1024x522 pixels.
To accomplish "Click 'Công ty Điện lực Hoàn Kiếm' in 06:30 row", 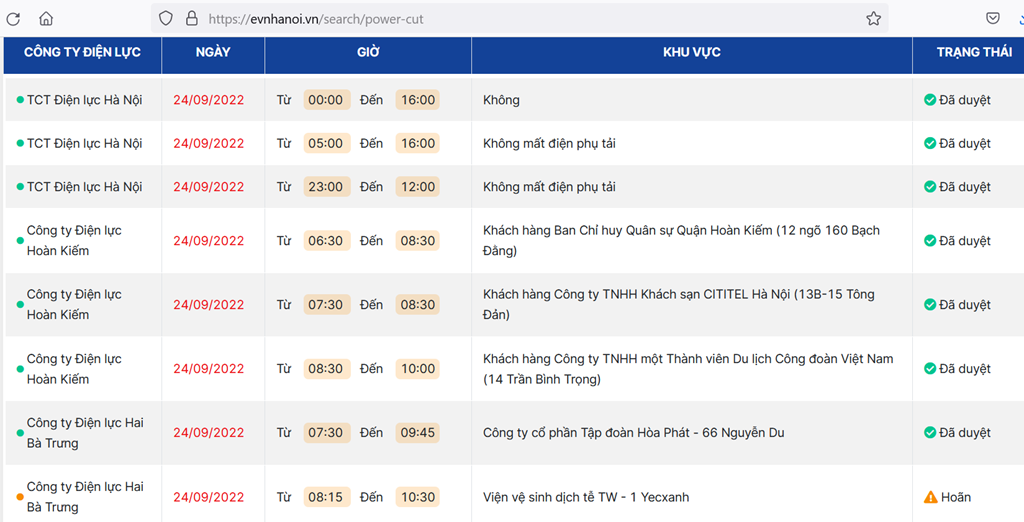I will click(74, 240).
